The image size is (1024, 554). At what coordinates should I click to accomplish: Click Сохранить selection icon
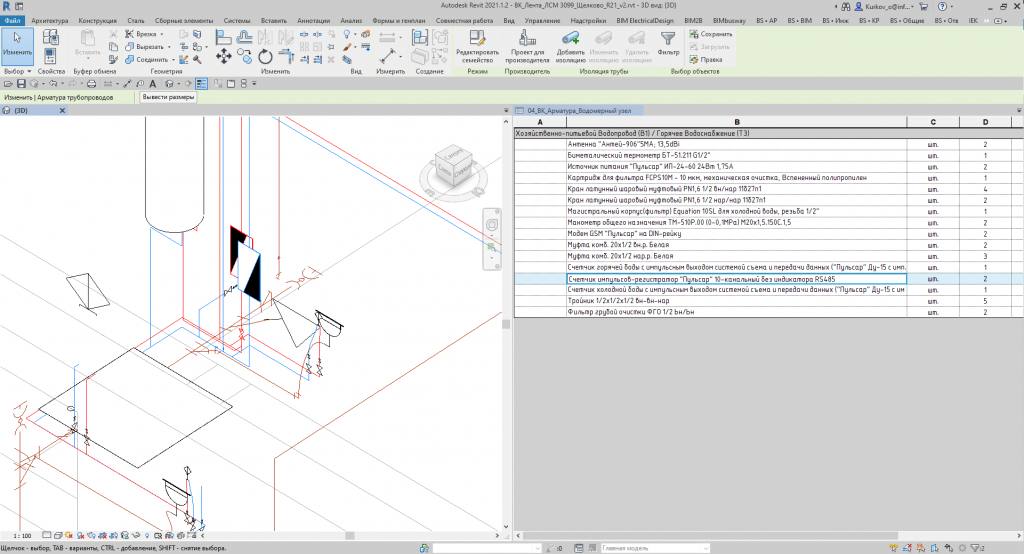click(711, 34)
